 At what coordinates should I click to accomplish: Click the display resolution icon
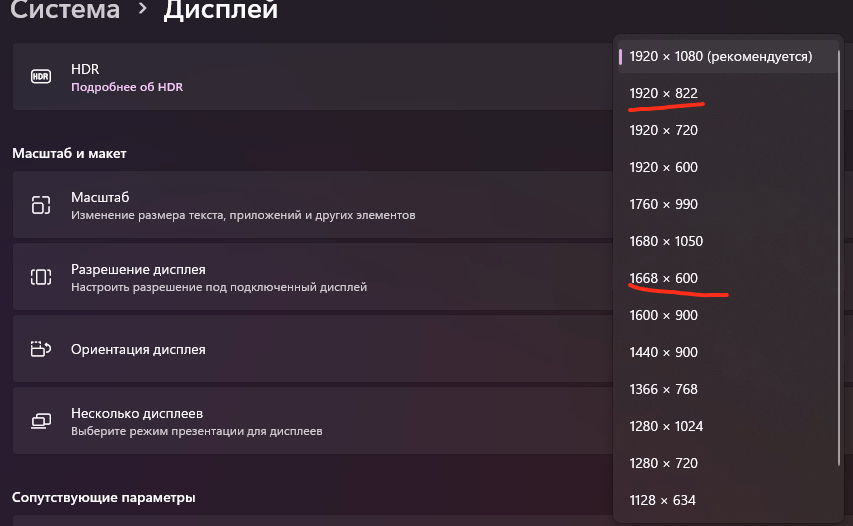point(41,277)
